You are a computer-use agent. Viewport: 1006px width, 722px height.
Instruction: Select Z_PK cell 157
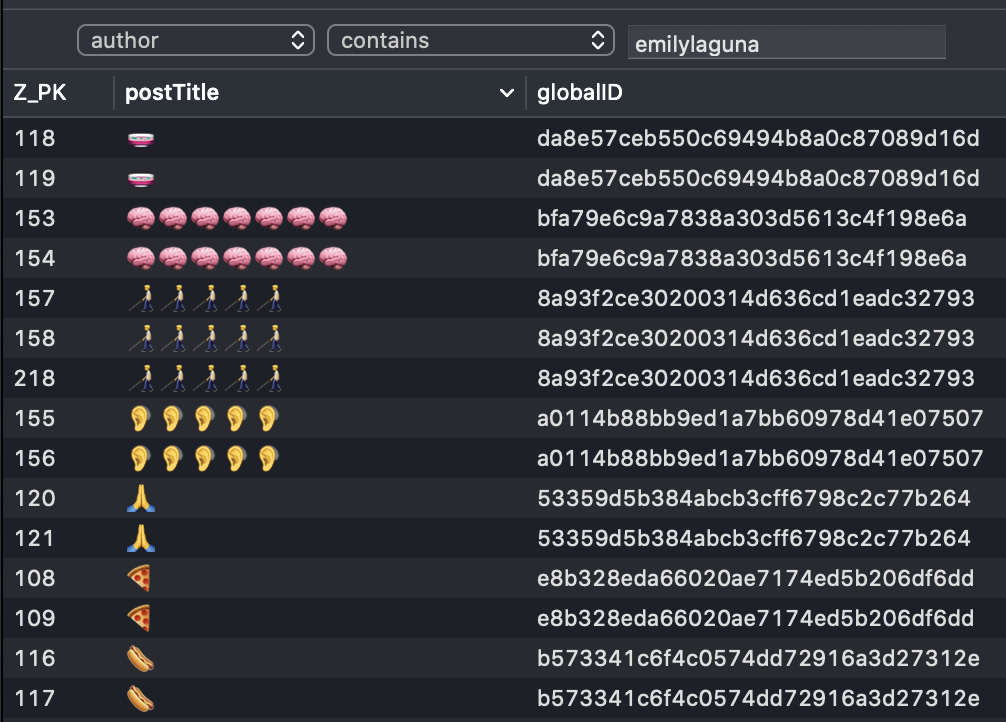click(35, 298)
